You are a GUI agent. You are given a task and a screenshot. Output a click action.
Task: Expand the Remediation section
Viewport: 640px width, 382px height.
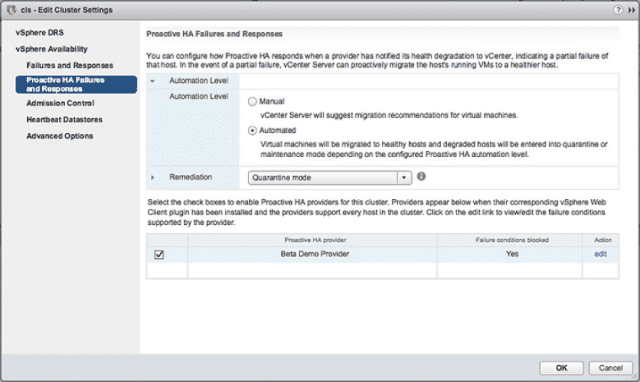[152, 178]
